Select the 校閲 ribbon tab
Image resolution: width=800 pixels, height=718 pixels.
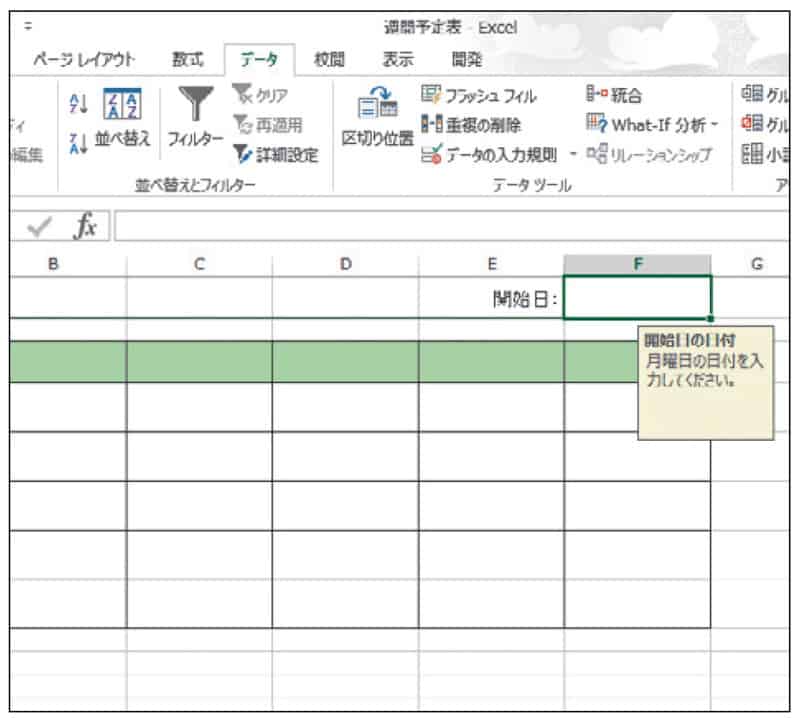point(329,59)
